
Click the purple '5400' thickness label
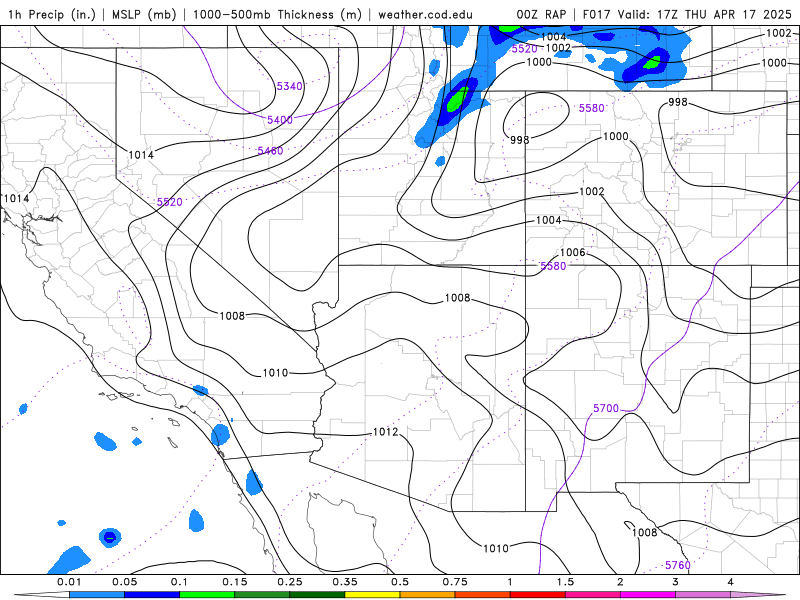click(280, 120)
